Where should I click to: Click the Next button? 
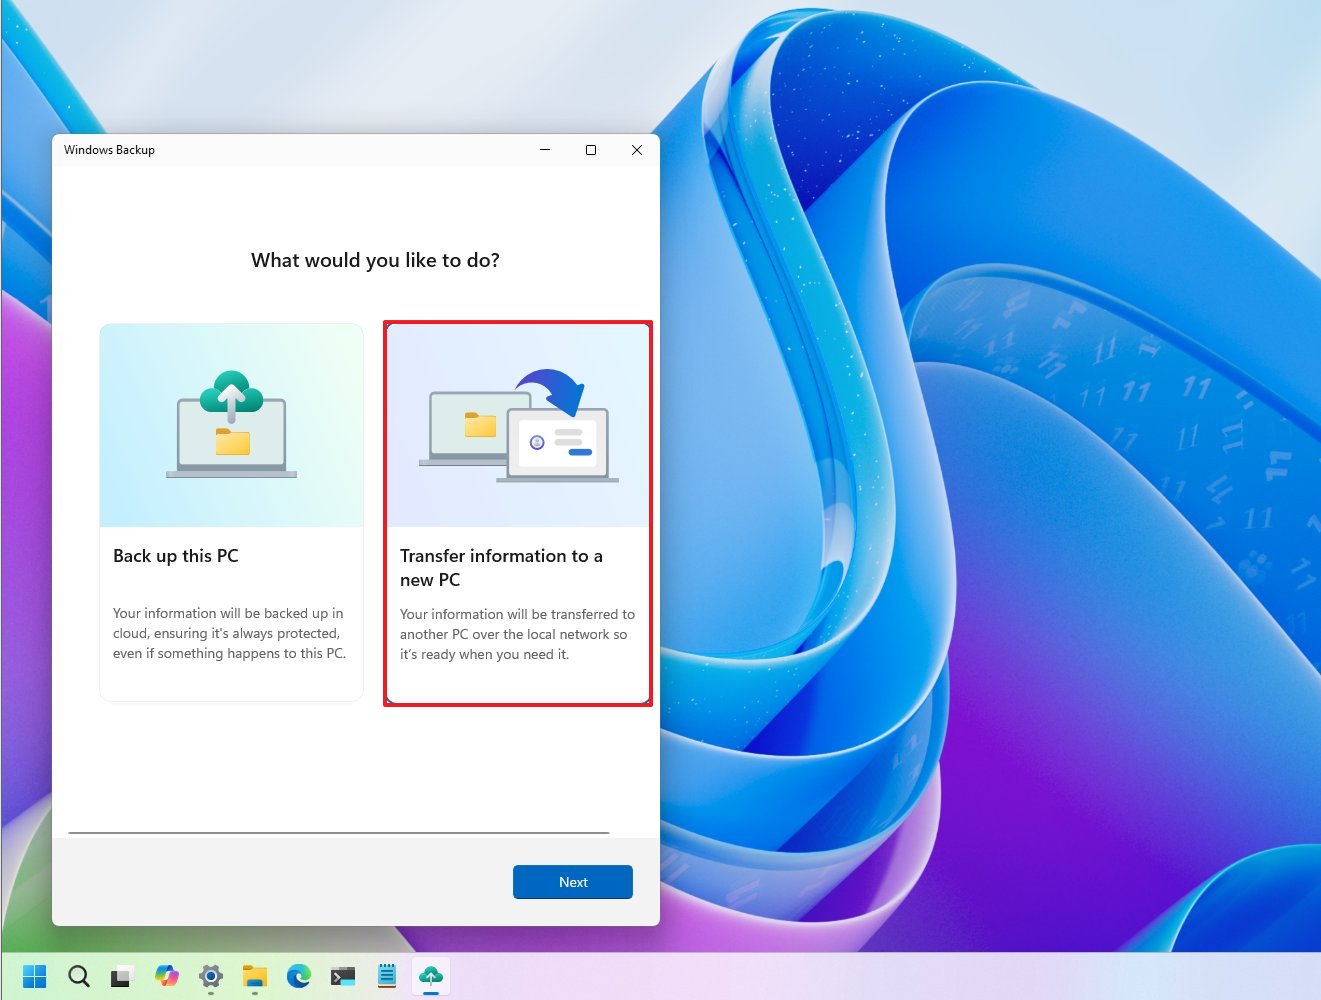572,882
